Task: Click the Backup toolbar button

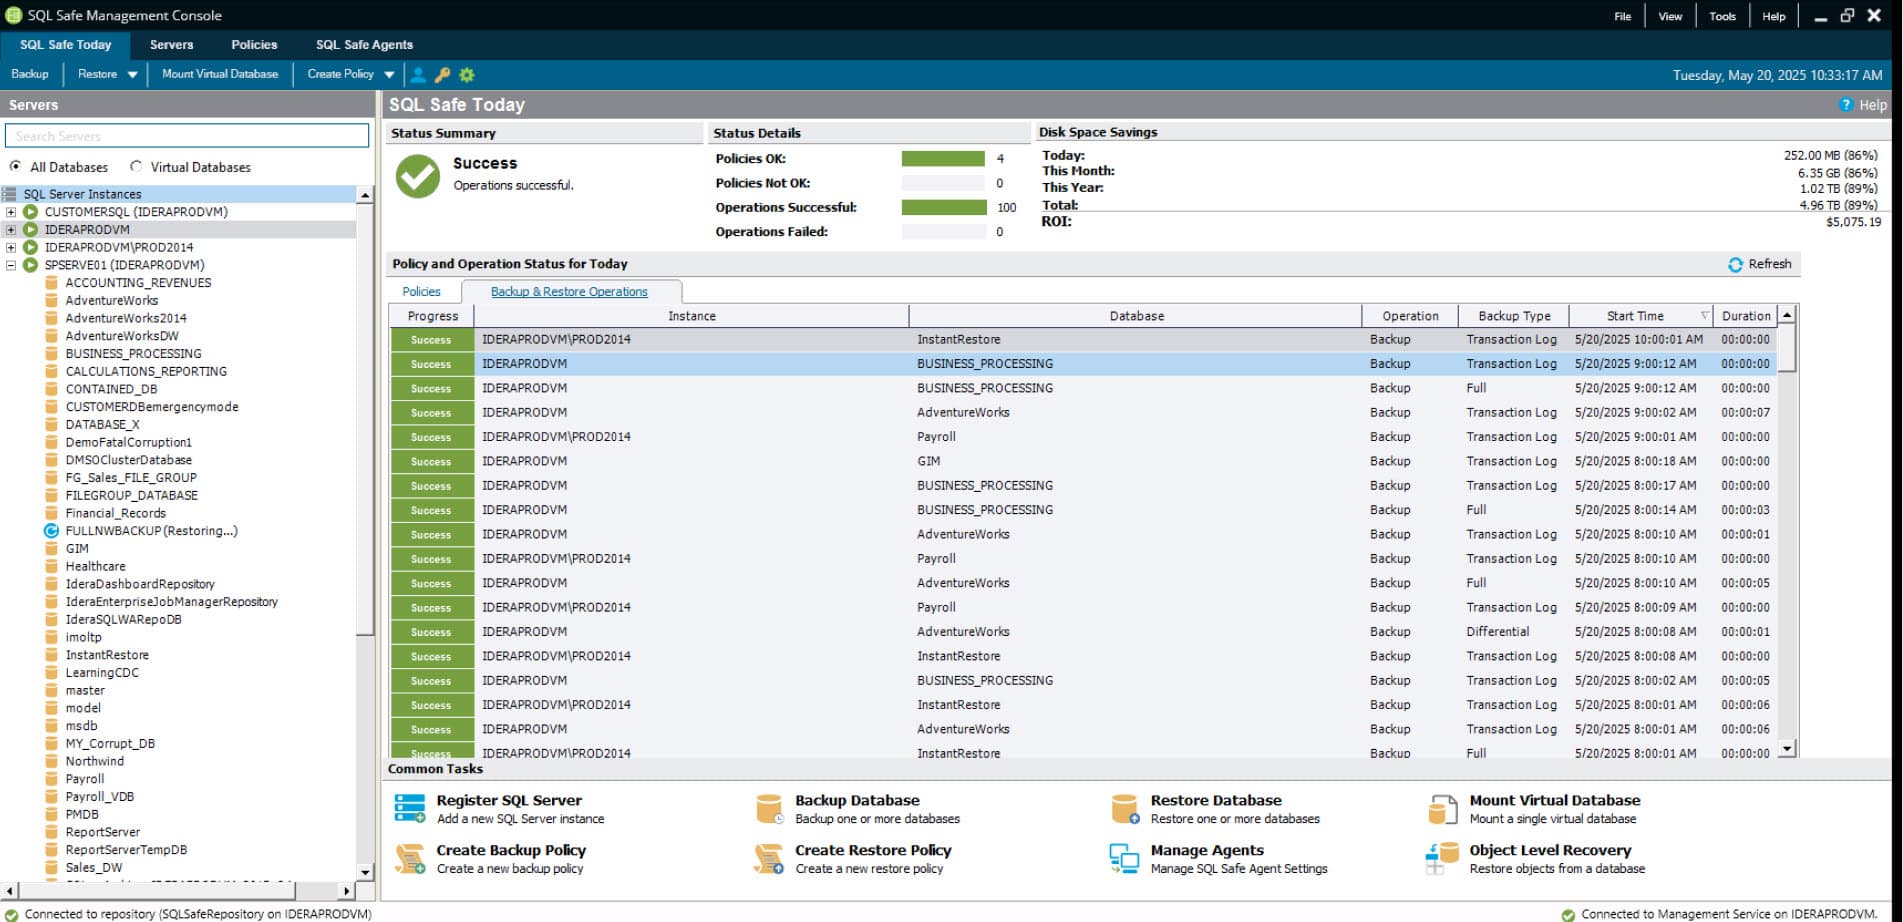Action: (29, 74)
